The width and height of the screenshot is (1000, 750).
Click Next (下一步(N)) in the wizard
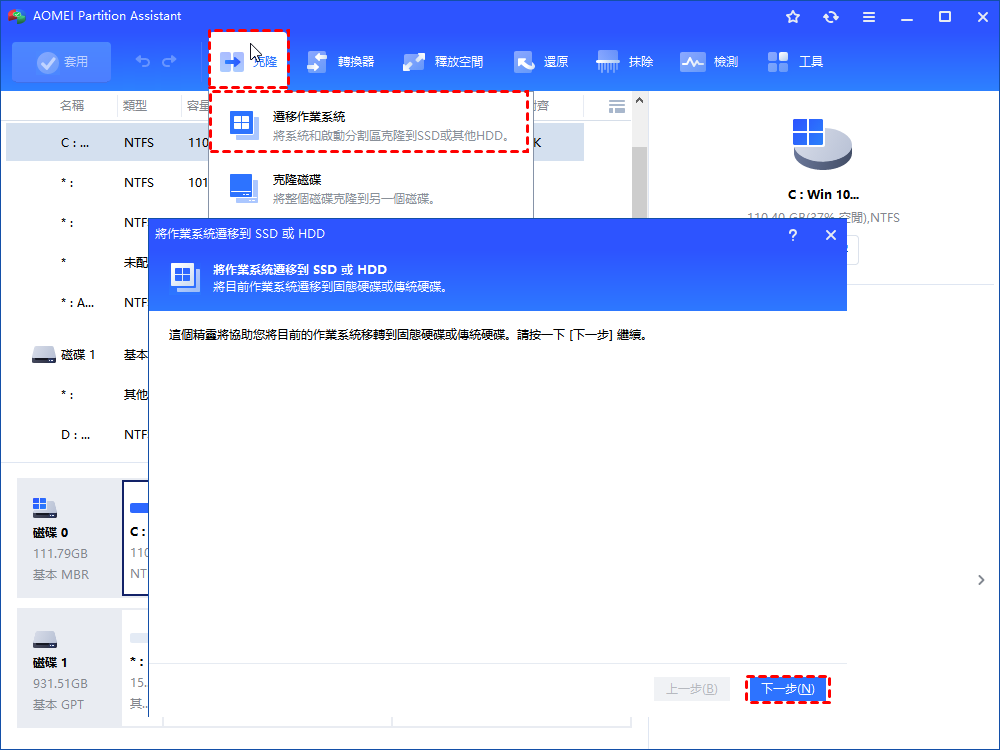click(788, 689)
